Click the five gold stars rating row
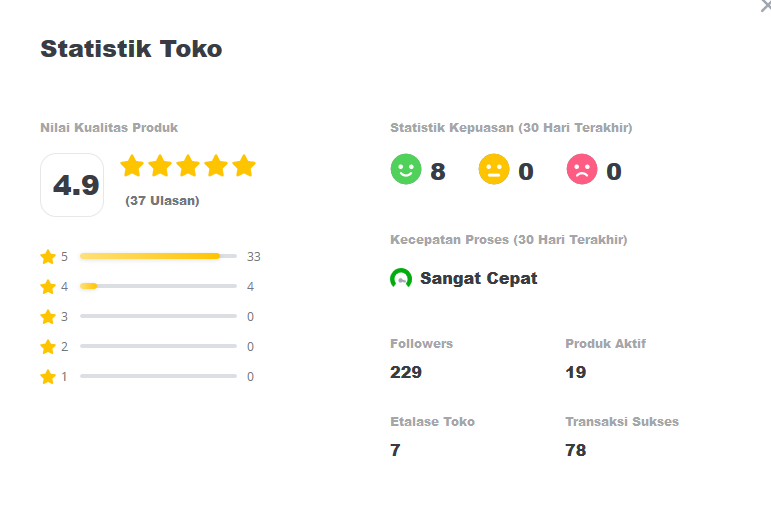This screenshot has height=512, width=771. point(188,166)
